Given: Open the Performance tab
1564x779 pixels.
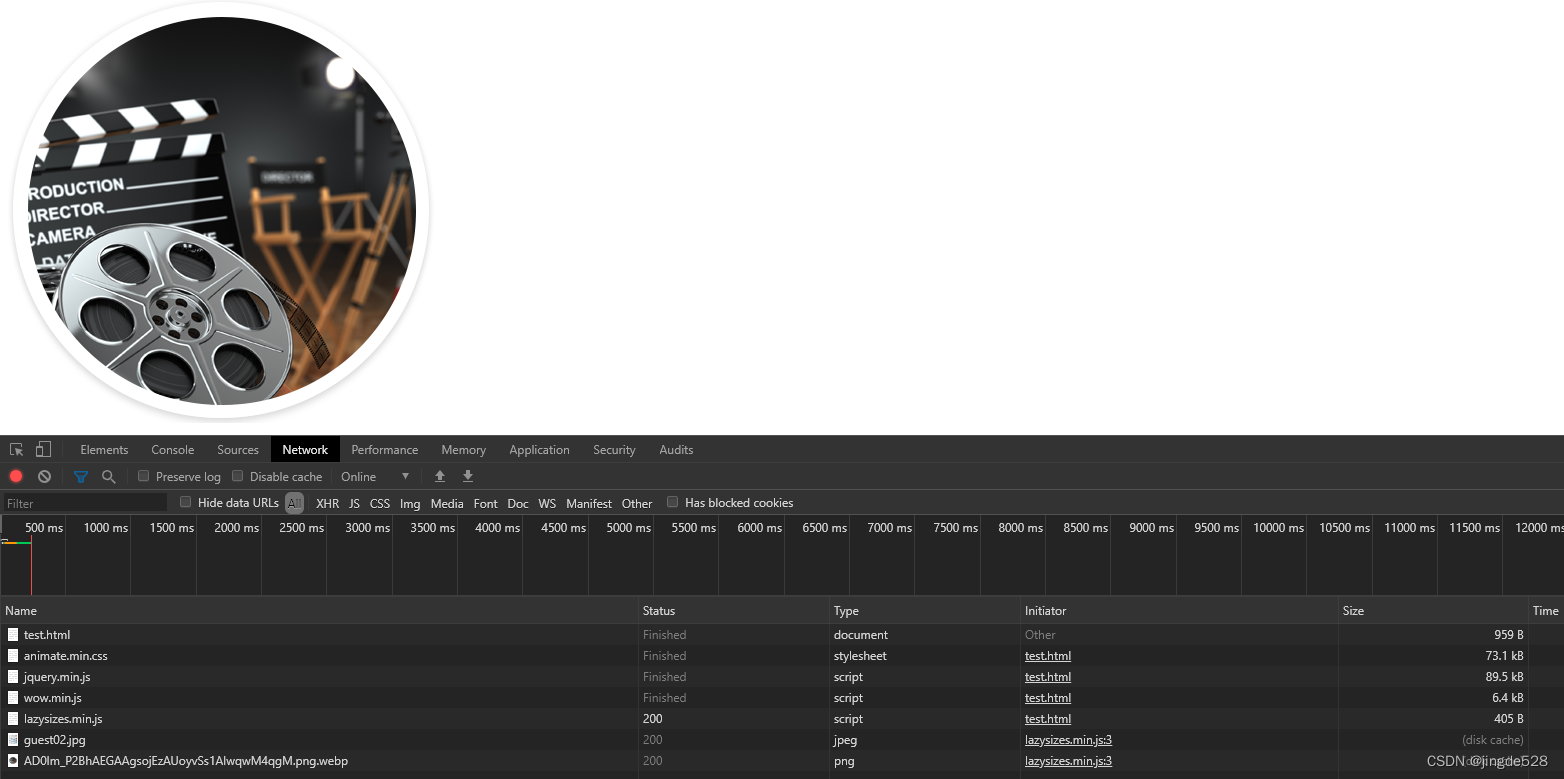Looking at the screenshot, I should 384,449.
